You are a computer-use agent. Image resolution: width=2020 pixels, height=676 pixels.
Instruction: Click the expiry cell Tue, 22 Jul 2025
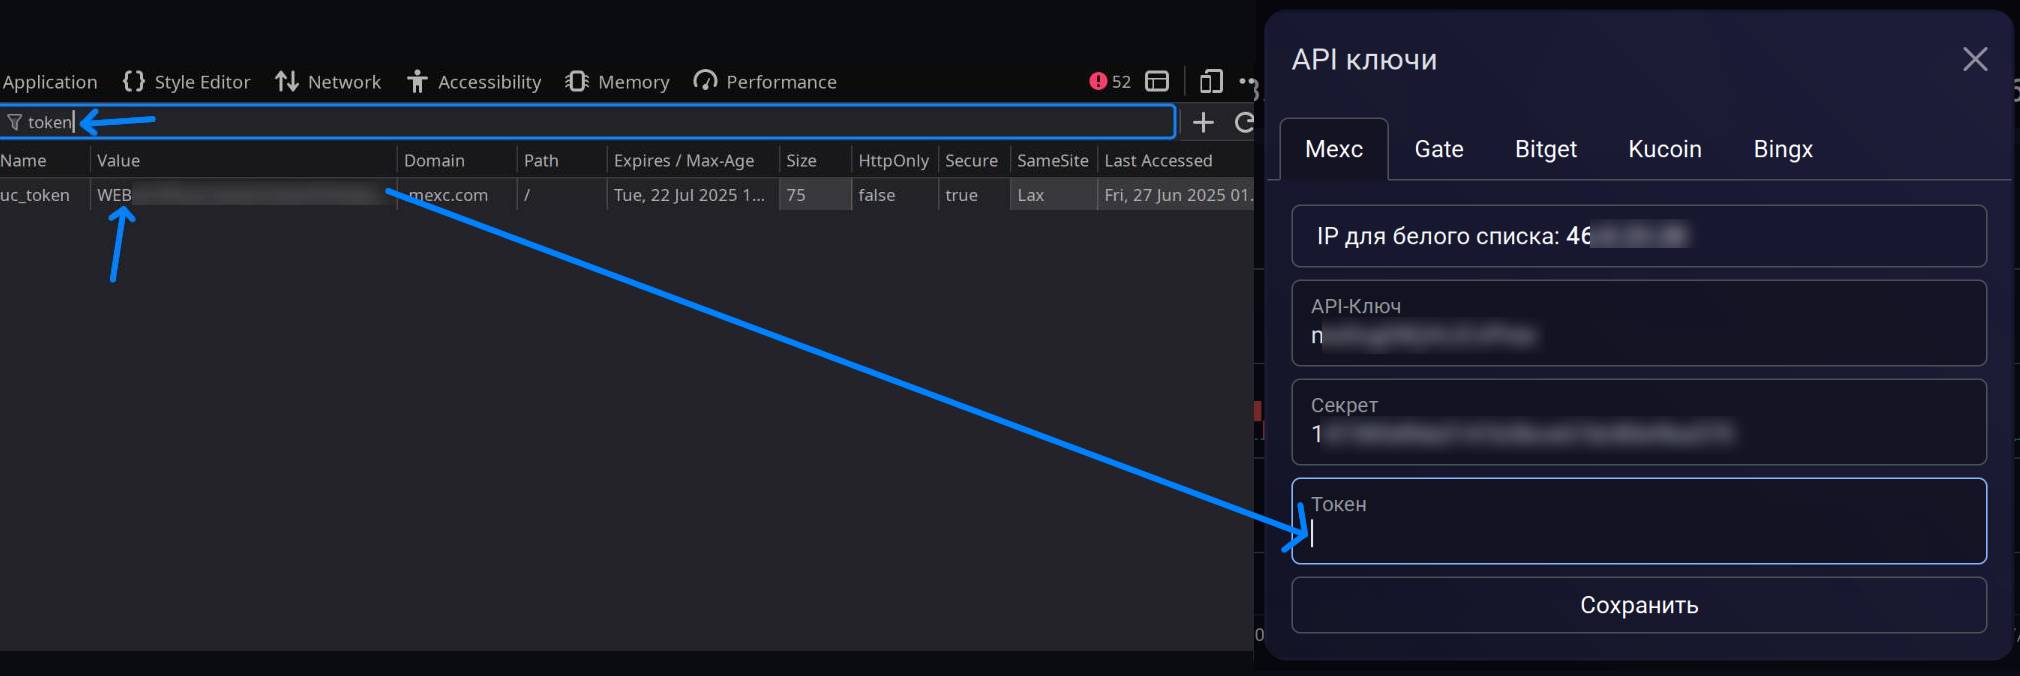coord(693,195)
